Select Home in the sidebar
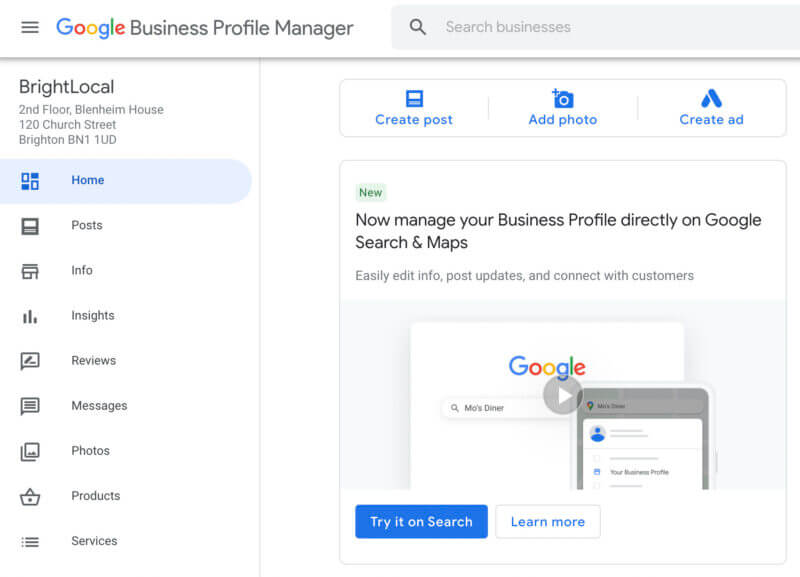Viewport: 800px width, 577px height. (x=87, y=181)
